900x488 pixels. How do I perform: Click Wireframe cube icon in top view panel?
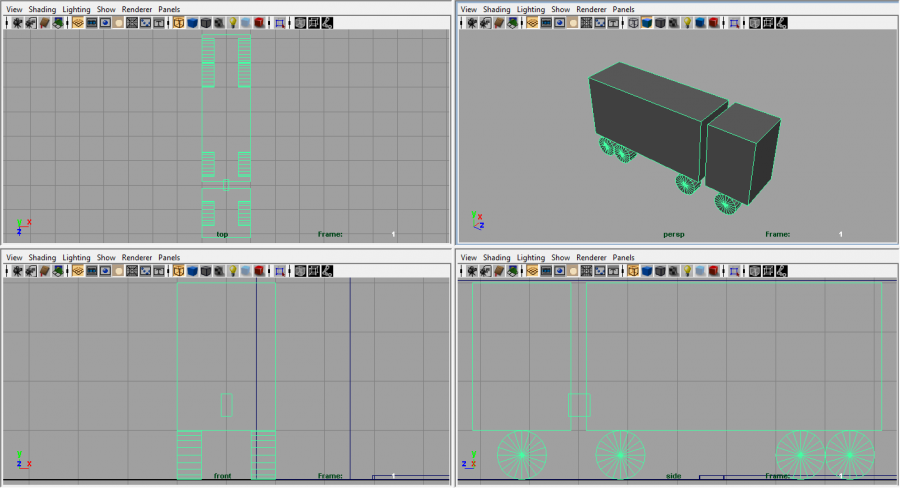(179, 23)
